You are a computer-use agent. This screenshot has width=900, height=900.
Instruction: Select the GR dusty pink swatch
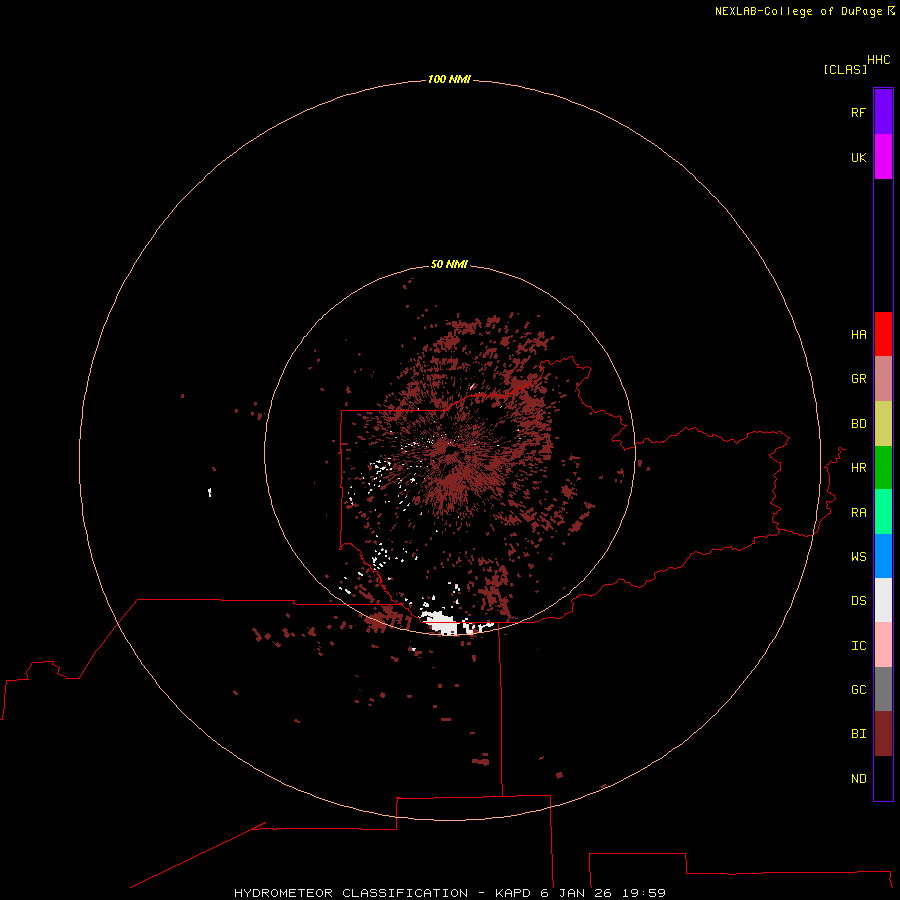click(883, 379)
